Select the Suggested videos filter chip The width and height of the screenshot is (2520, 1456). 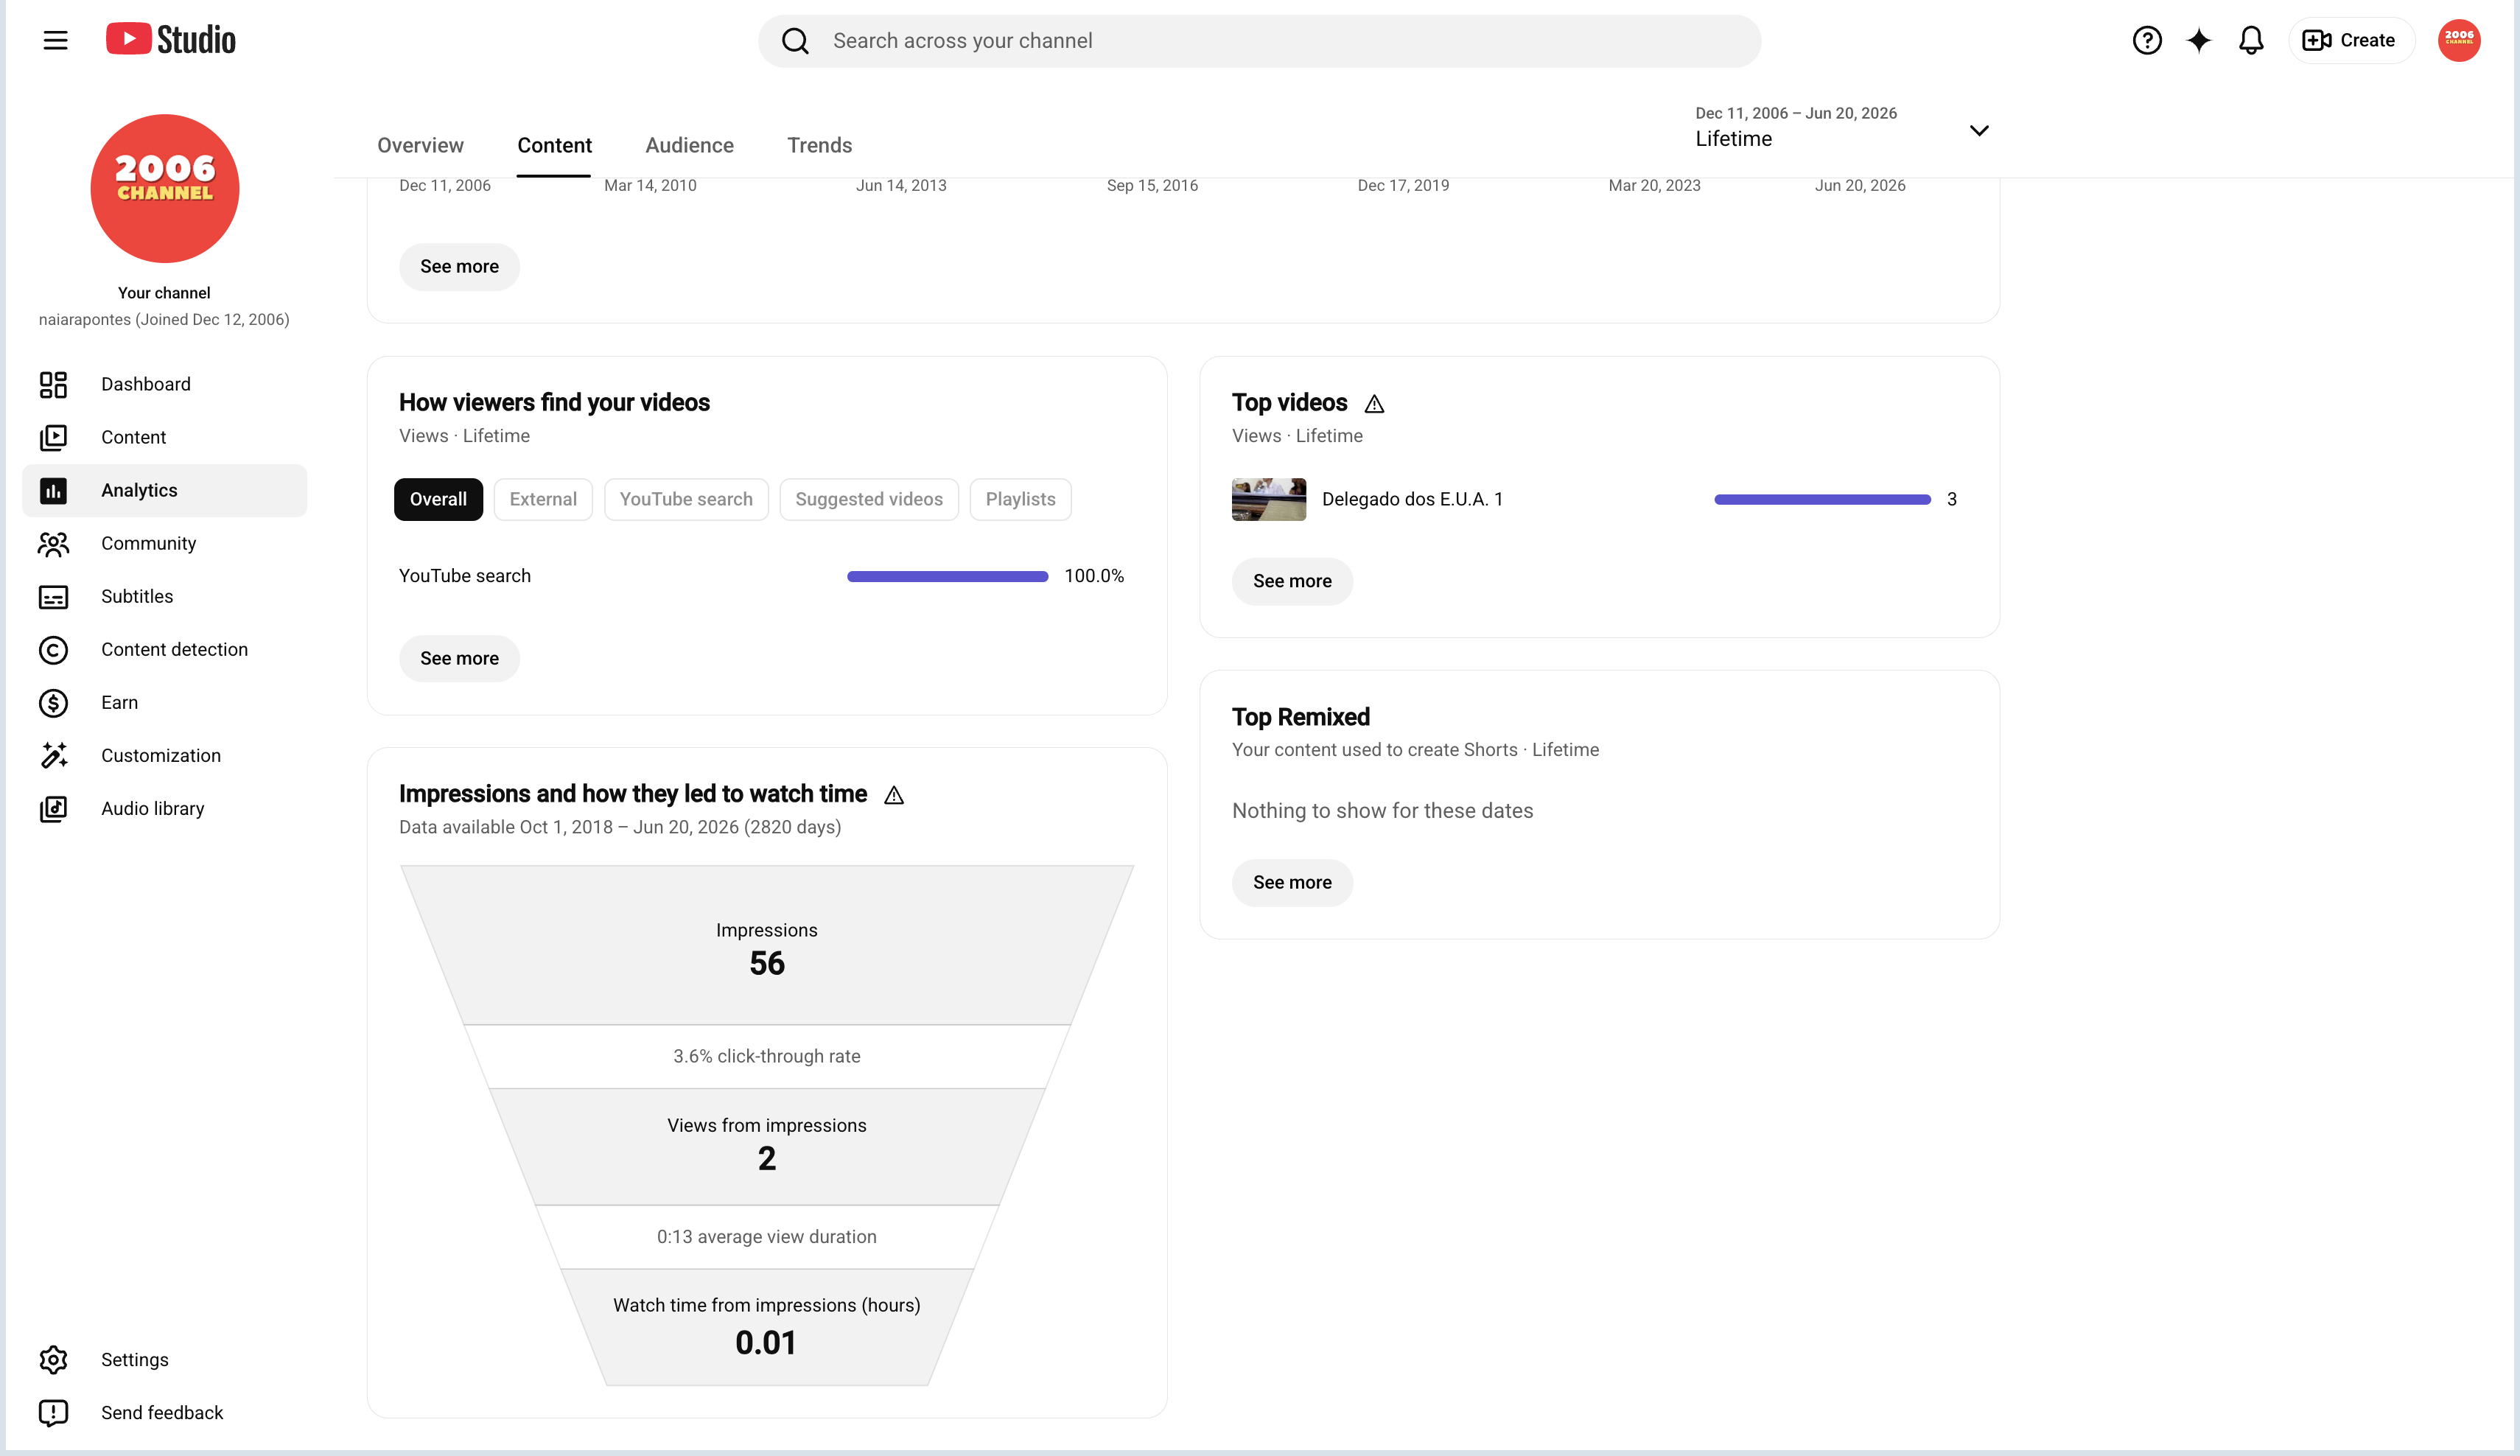(x=869, y=499)
